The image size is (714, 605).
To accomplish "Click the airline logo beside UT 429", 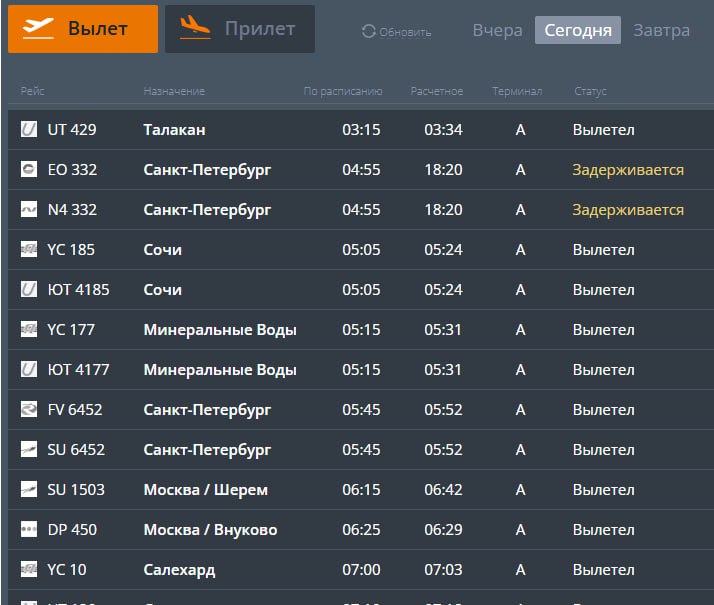I will 29,130.
